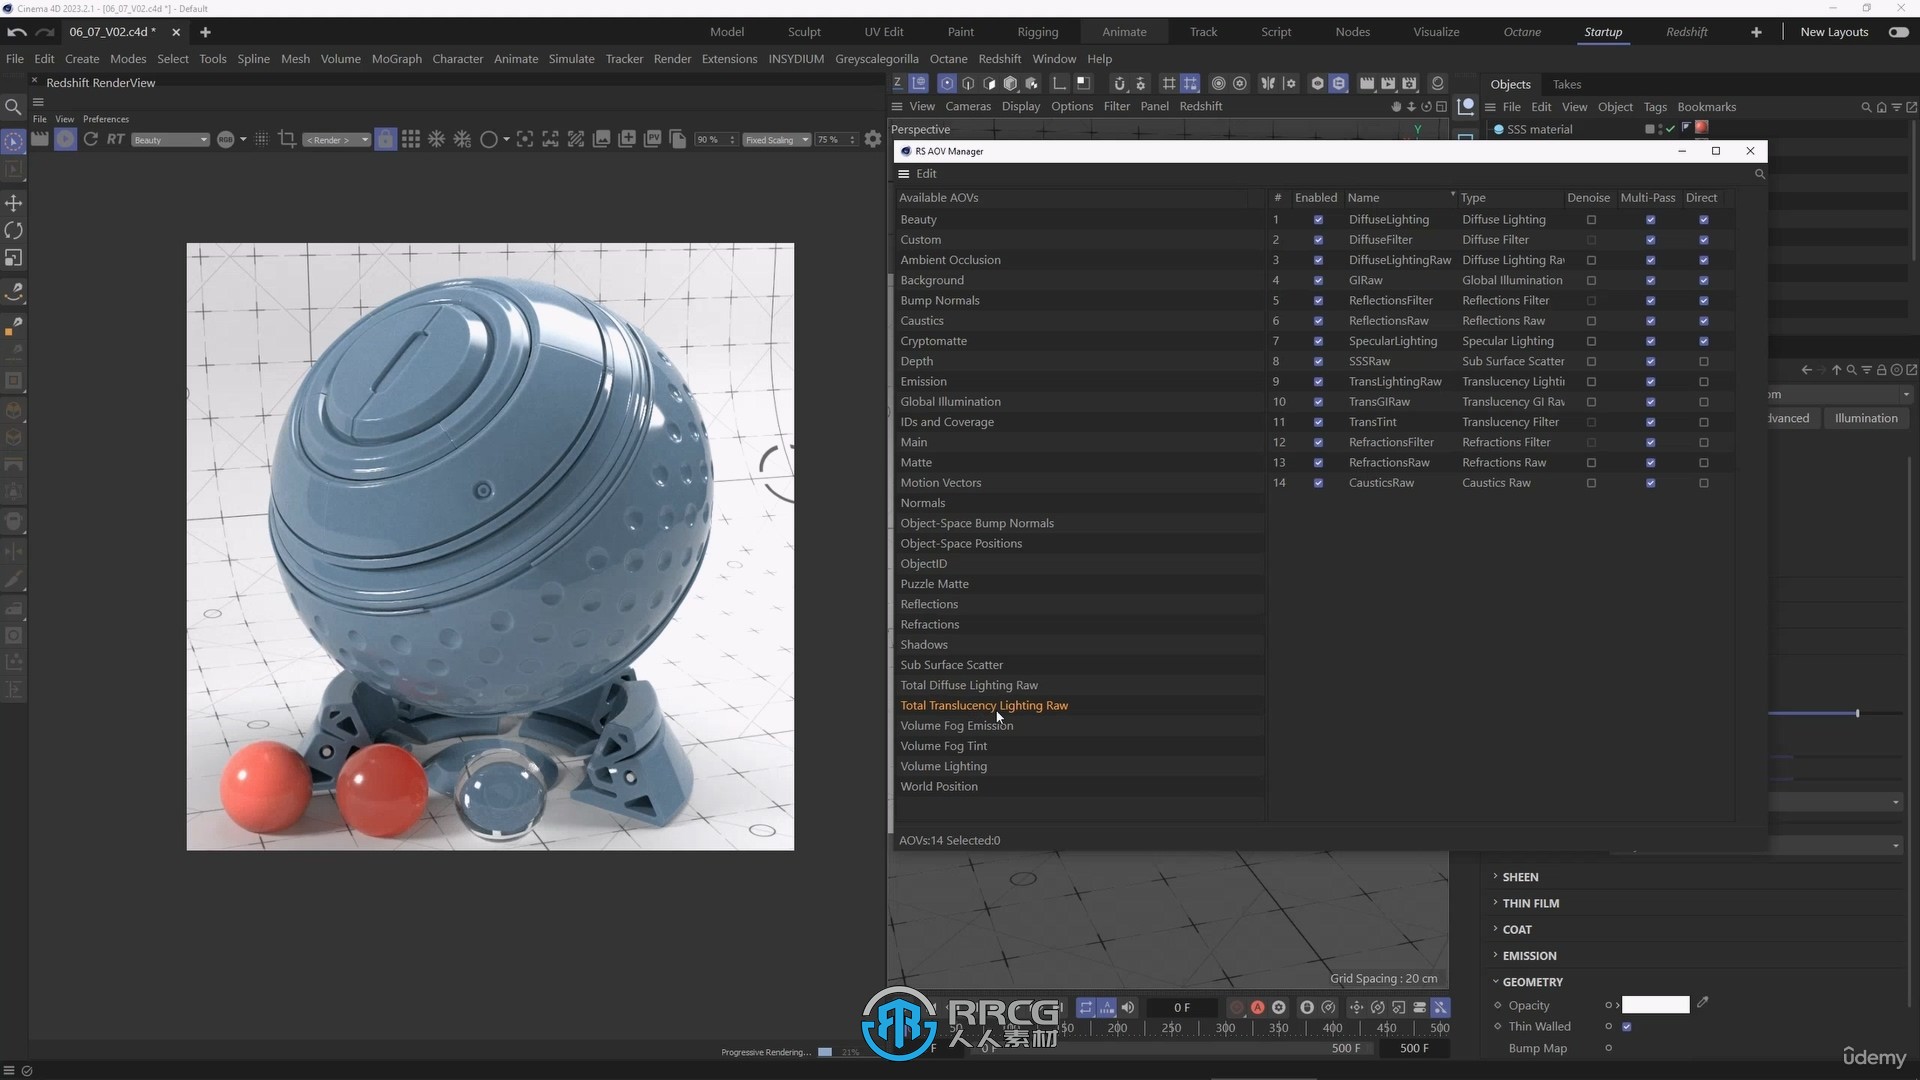Select the crop region tool in RenderView
Screen dimensions: 1920x1080
click(287, 139)
